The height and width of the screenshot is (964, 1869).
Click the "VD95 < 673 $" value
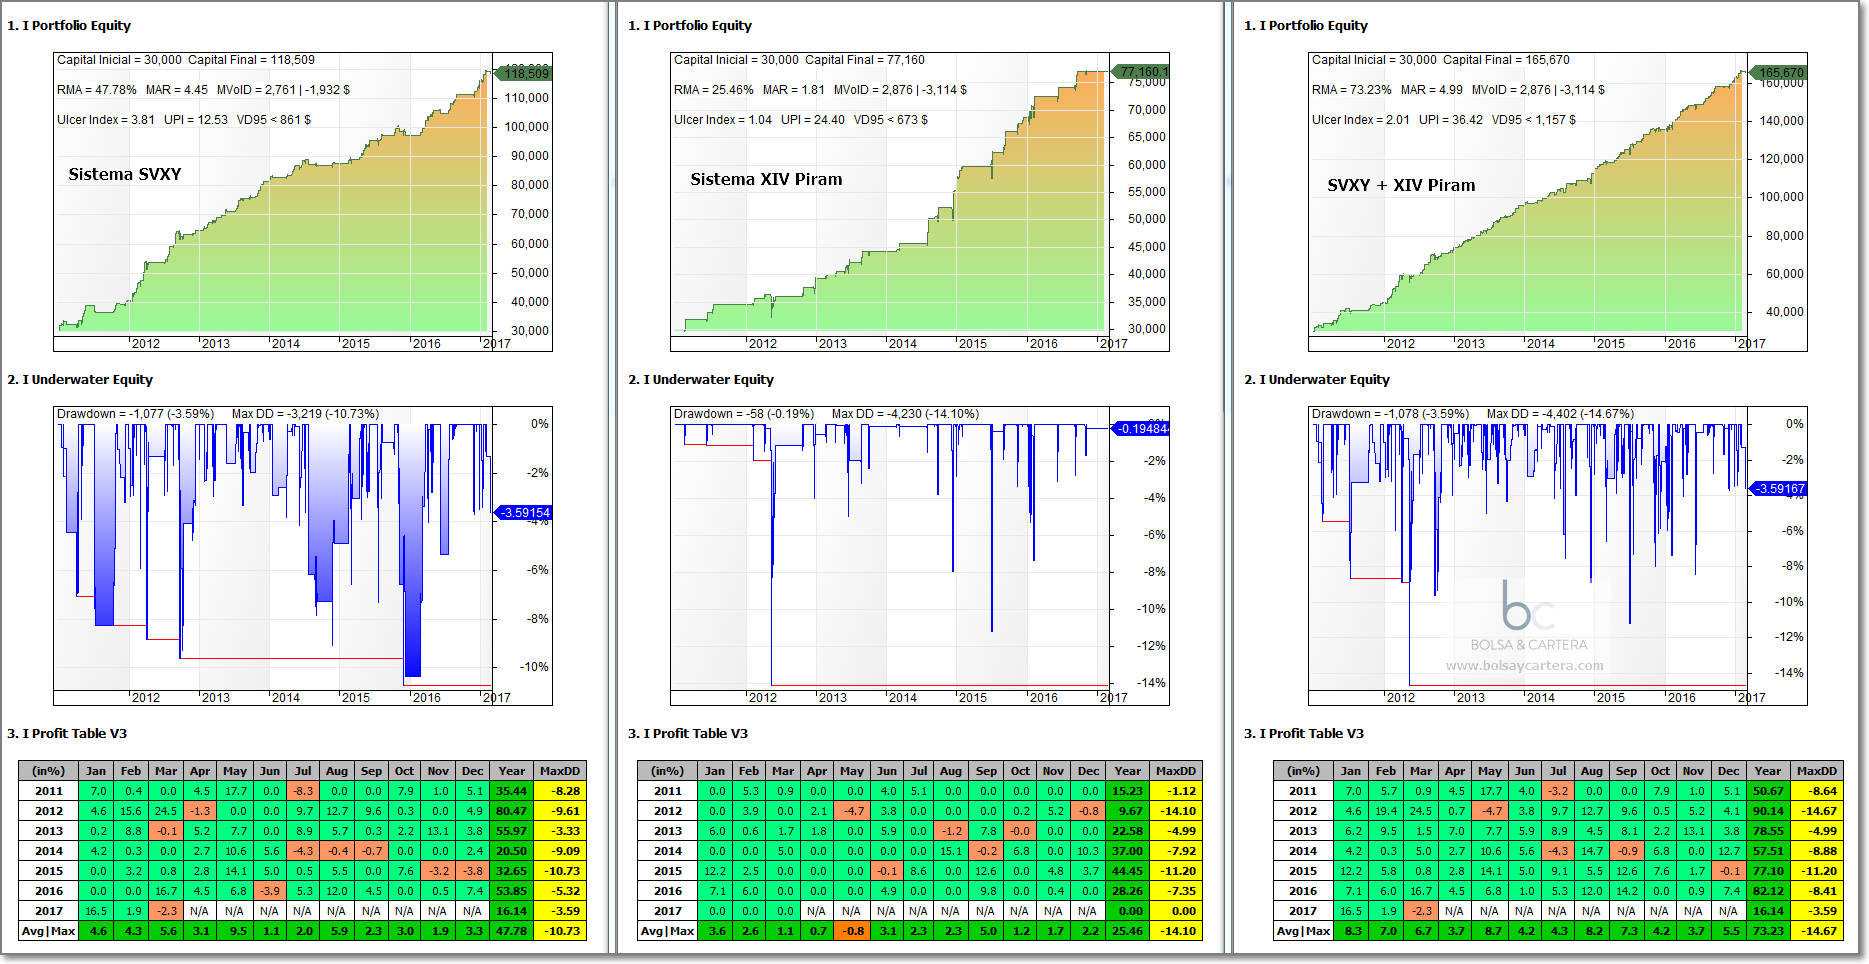[x=891, y=120]
